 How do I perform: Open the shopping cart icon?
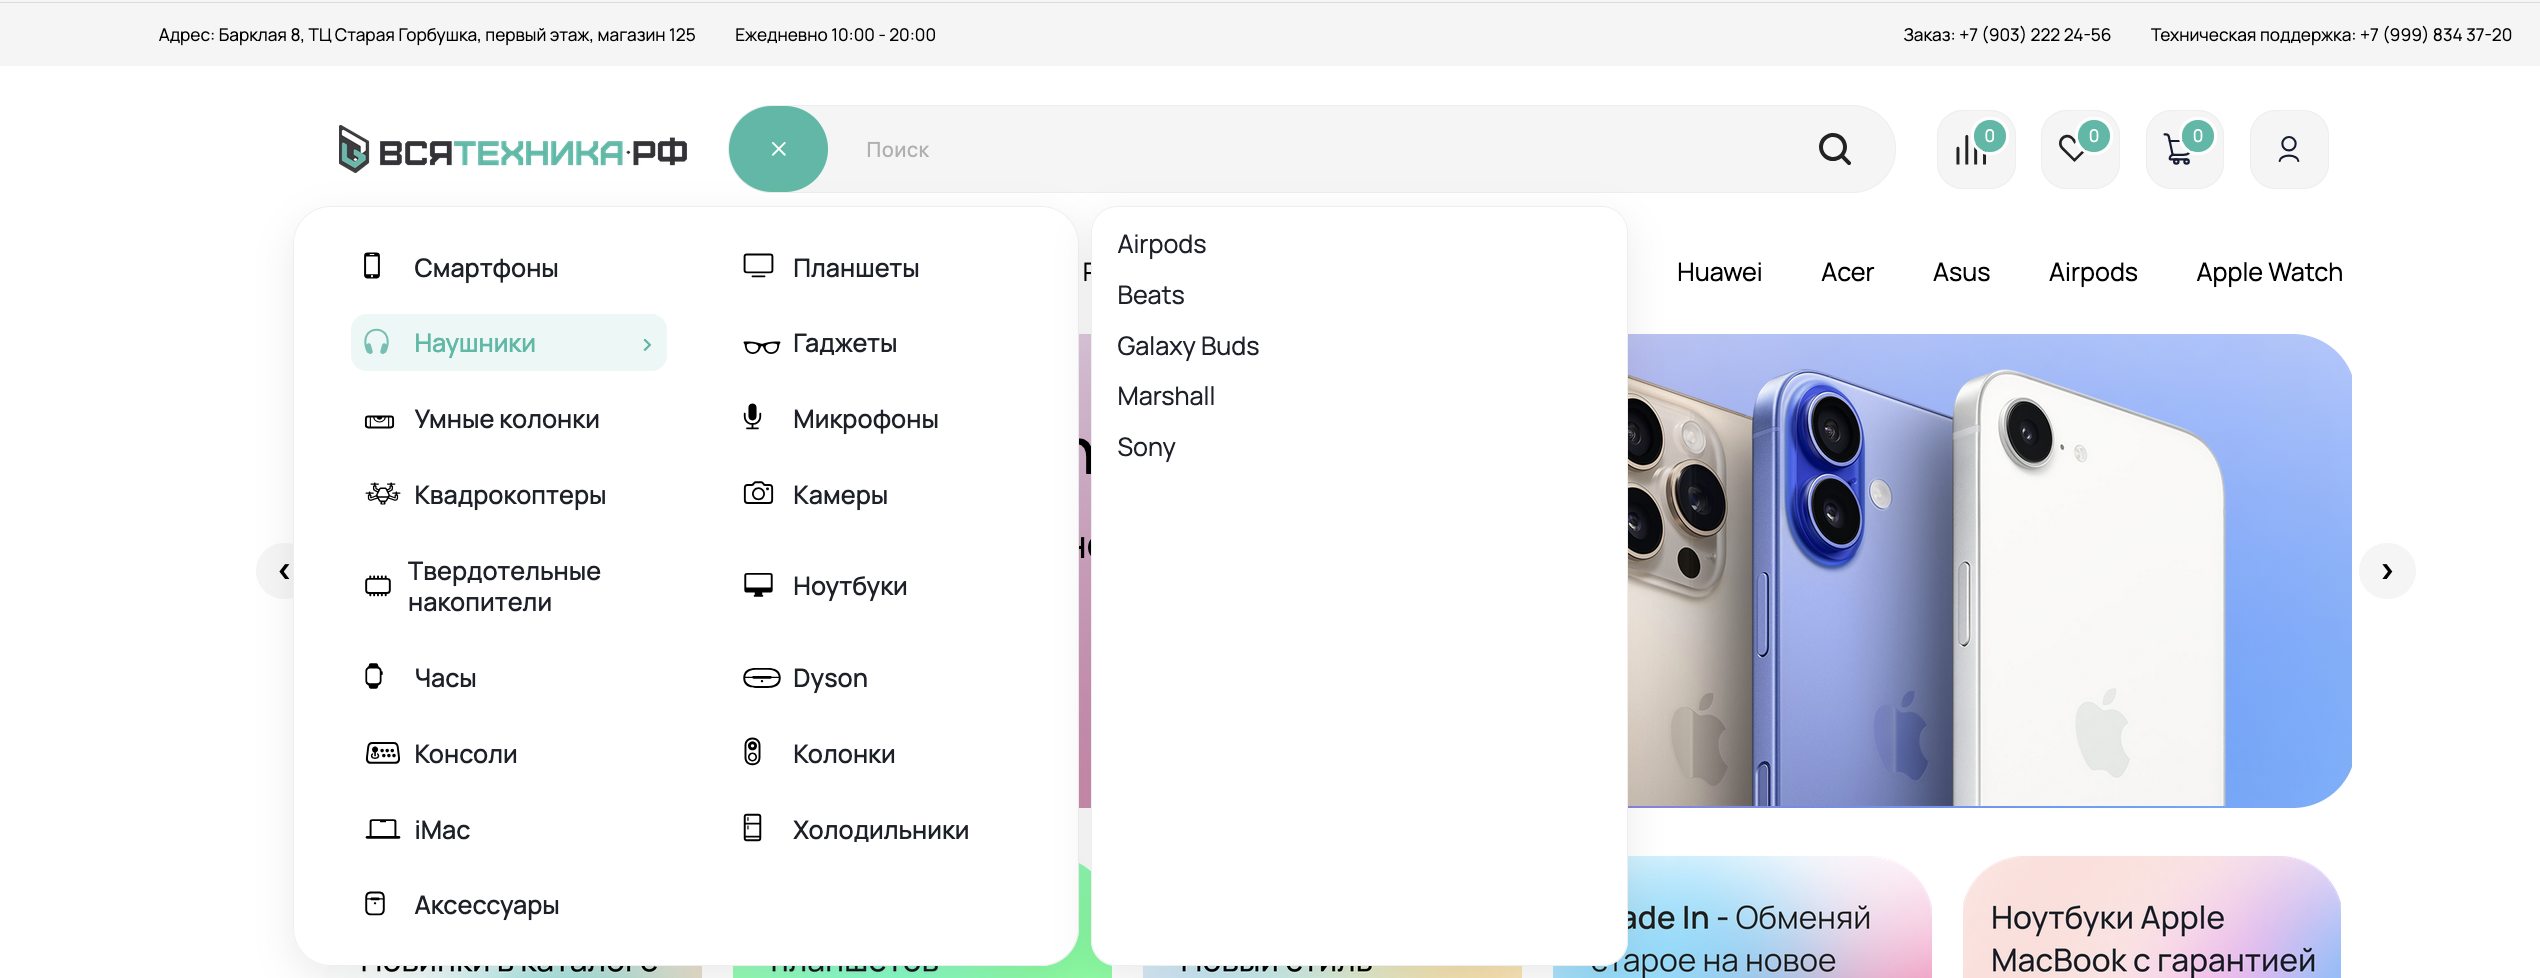(2184, 149)
